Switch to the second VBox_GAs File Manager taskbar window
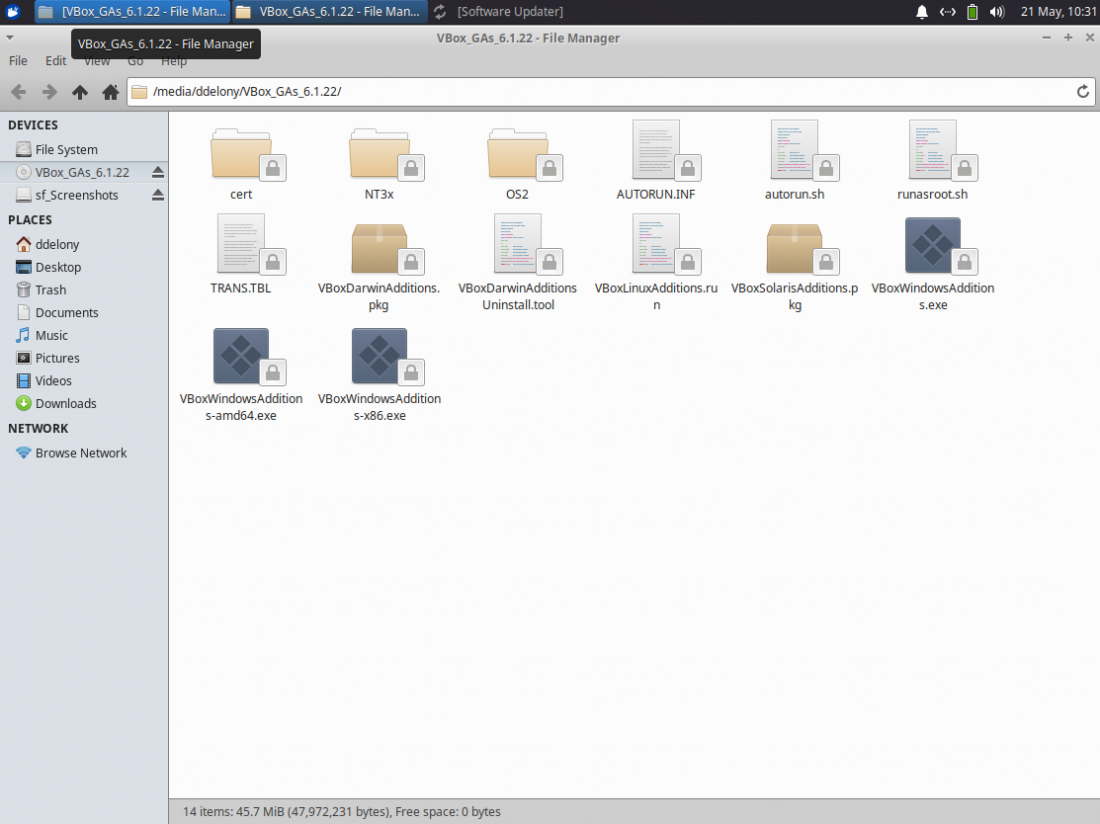This screenshot has width=1100, height=824. point(330,11)
